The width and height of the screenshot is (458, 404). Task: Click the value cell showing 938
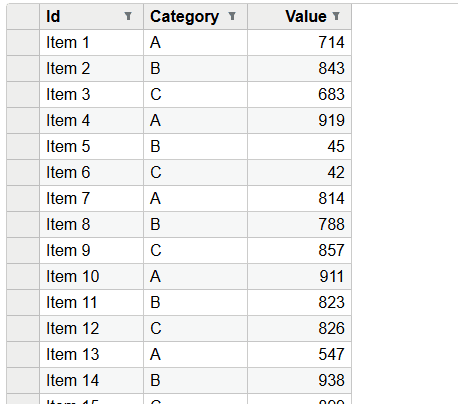pyautogui.click(x=300, y=380)
